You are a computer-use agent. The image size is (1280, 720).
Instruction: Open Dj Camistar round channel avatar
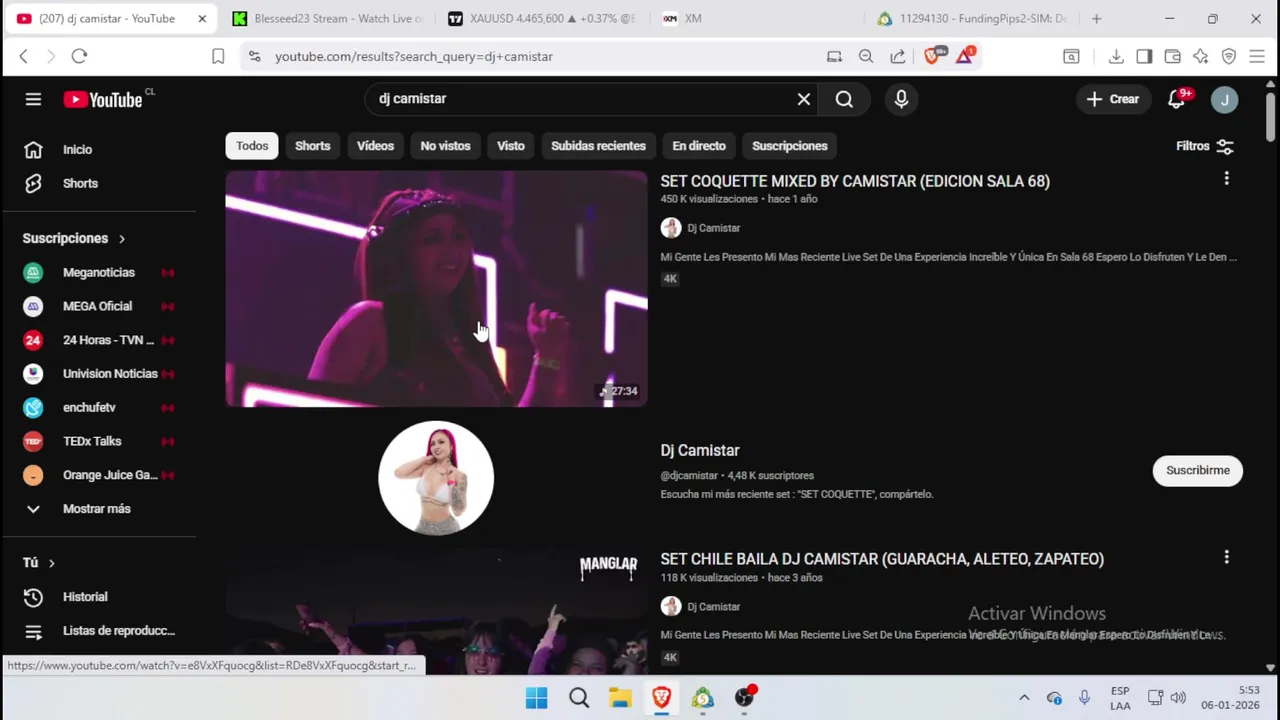[436, 478]
